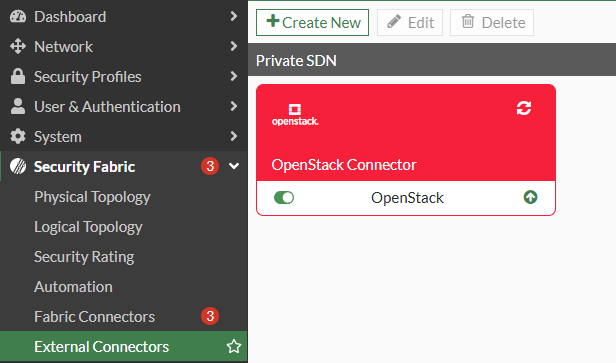Click the Delete button
This screenshot has height=363, width=616.
(492, 22)
